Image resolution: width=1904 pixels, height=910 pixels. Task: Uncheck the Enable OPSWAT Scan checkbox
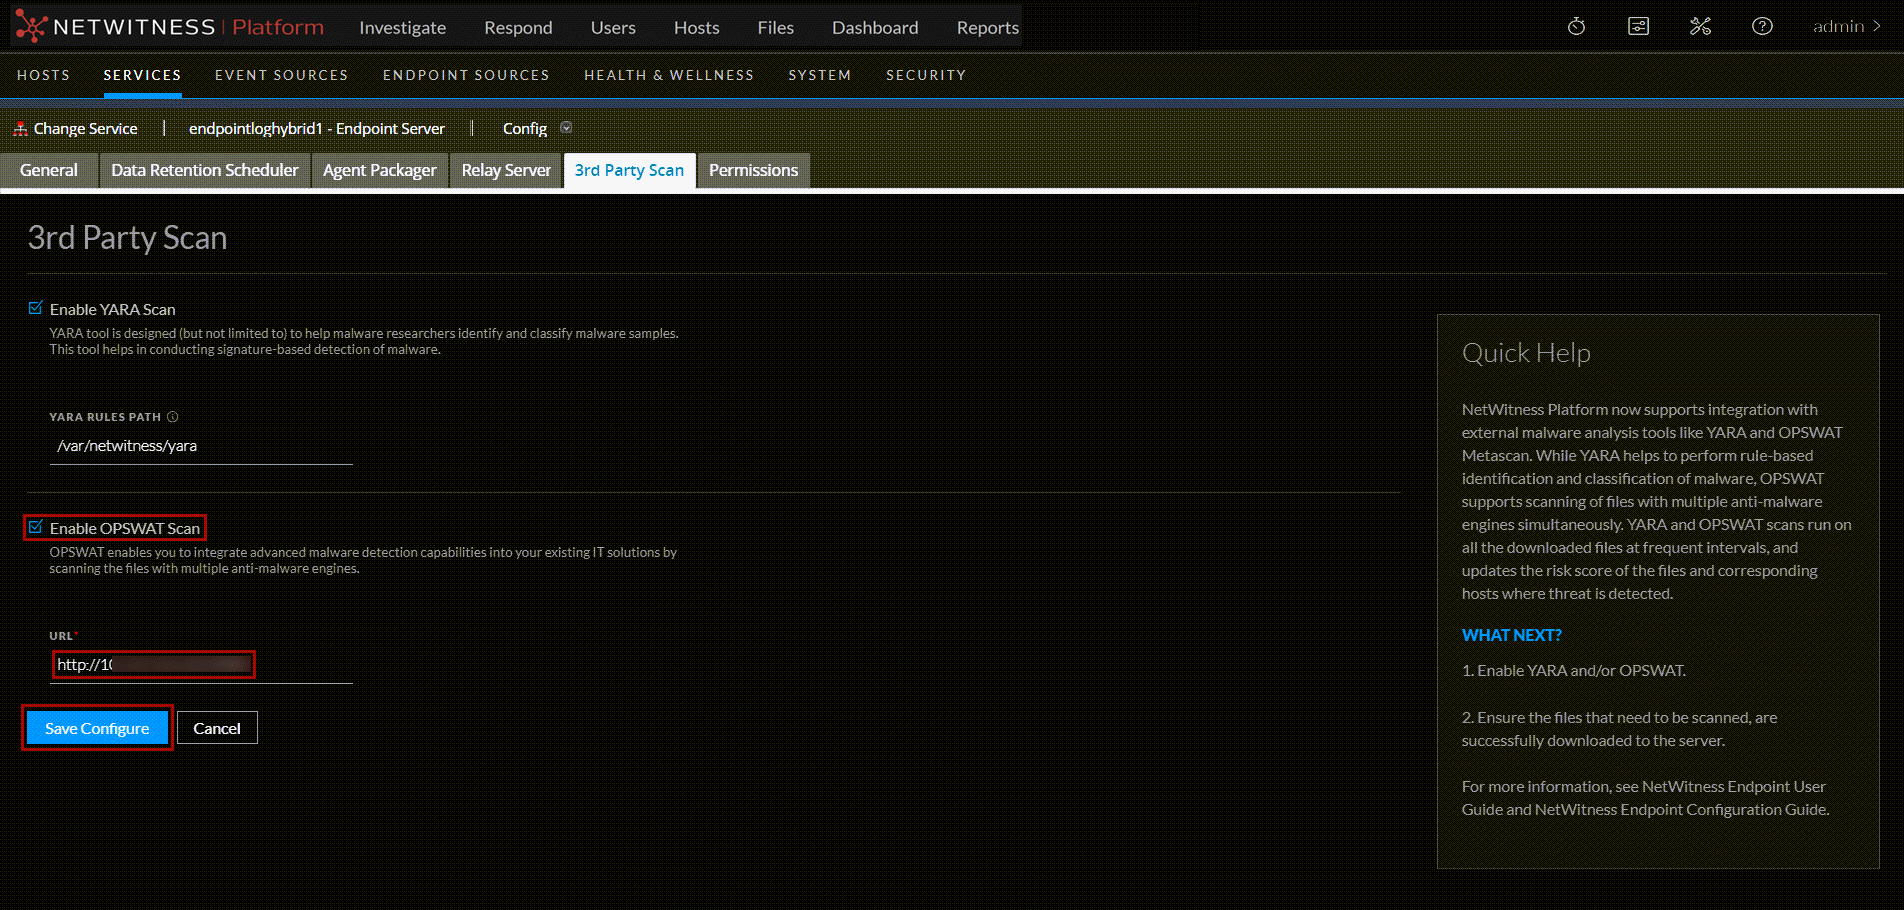pos(36,528)
